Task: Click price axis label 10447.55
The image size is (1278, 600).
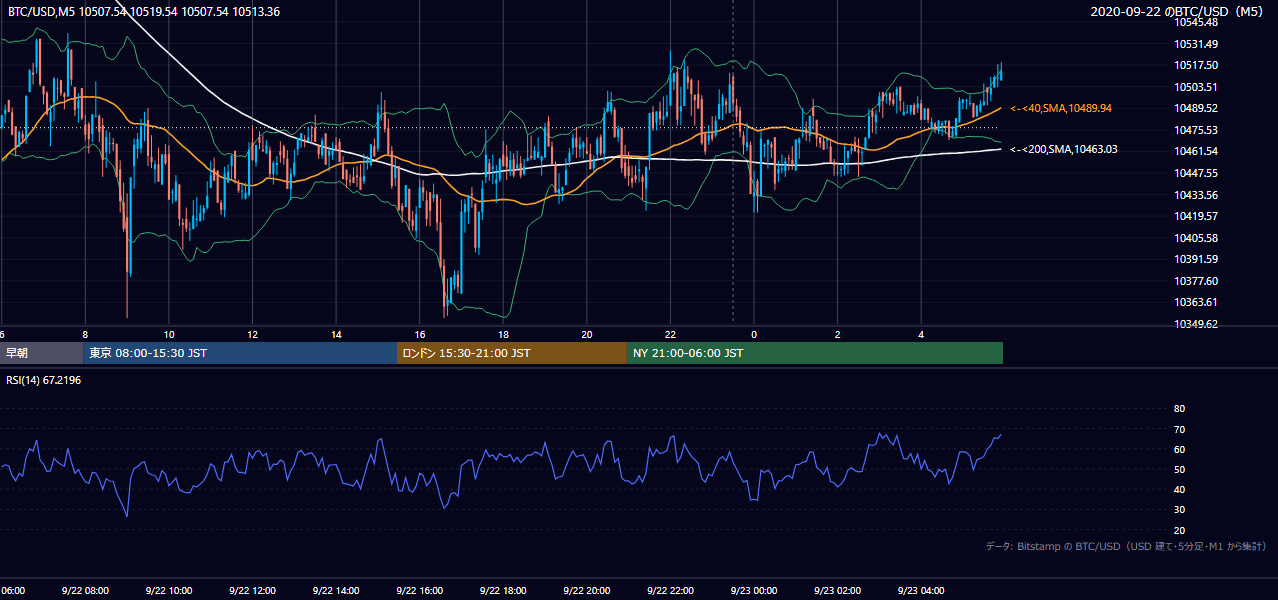Action: pyautogui.click(x=1196, y=173)
